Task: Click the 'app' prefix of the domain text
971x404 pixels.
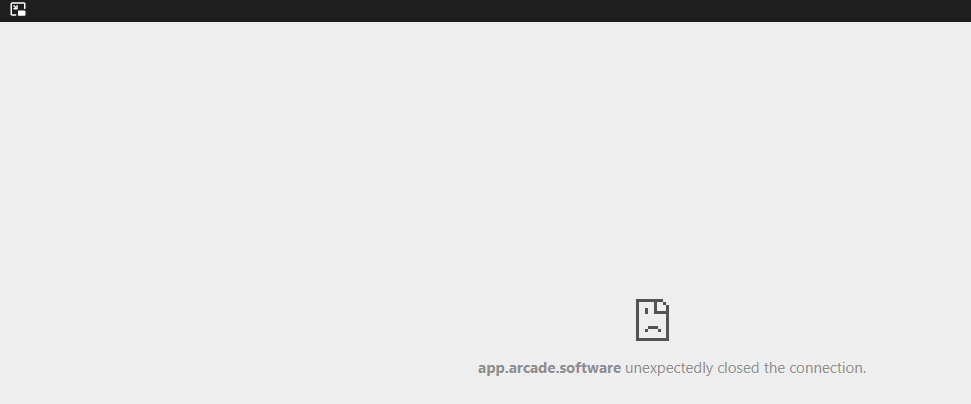Action: click(491, 369)
